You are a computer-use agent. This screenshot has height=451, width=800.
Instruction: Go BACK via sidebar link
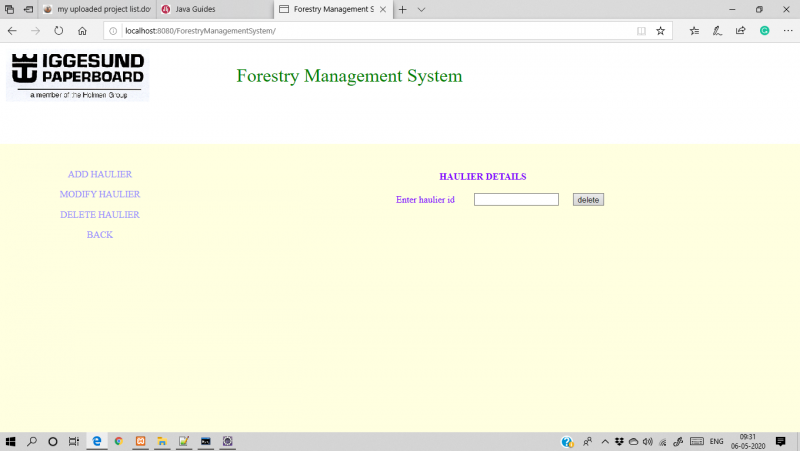[x=100, y=235]
